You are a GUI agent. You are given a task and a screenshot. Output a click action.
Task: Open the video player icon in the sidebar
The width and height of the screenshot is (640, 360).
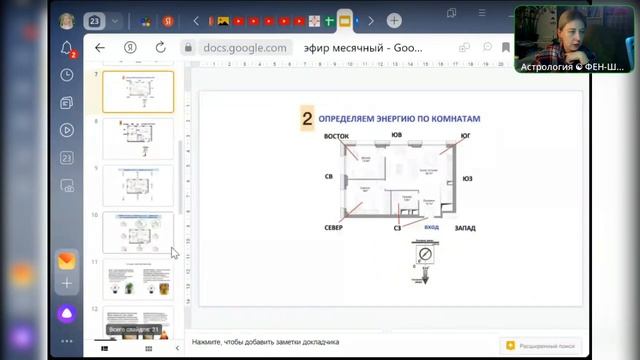point(67,130)
